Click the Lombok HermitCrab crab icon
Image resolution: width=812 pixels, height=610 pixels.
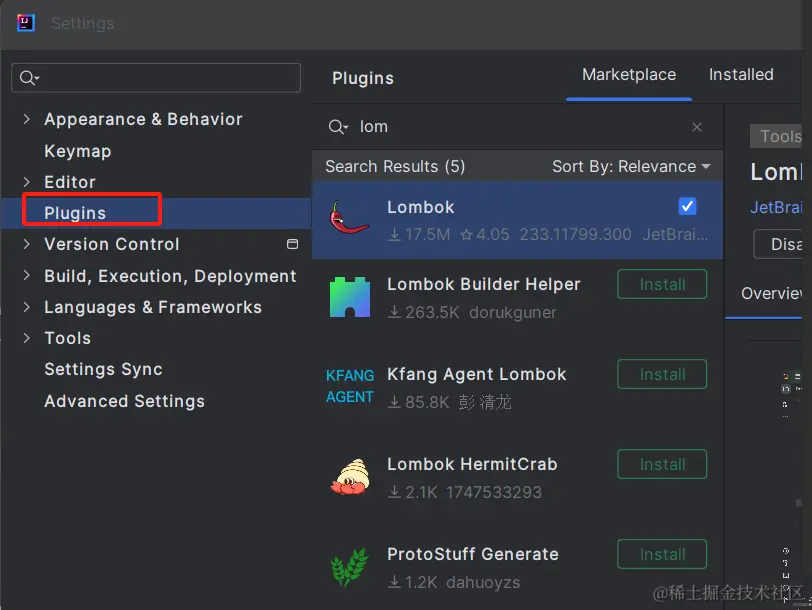(x=350, y=477)
